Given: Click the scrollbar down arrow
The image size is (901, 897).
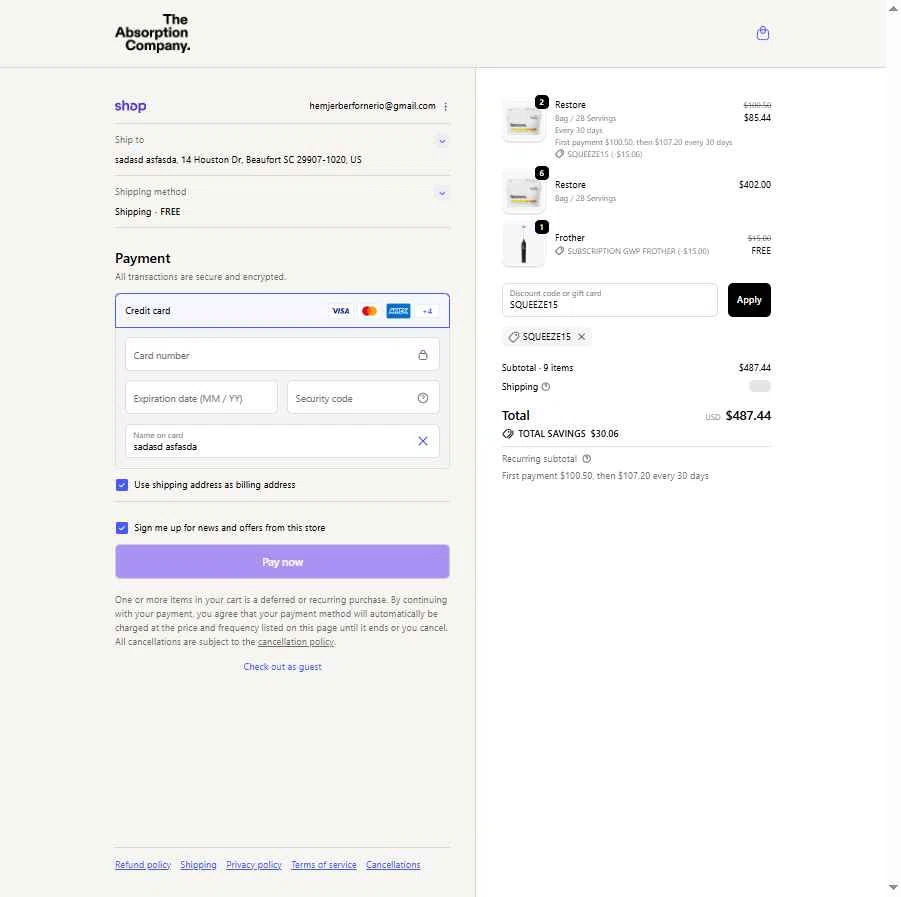Looking at the screenshot, I should click(x=894, y=888).
